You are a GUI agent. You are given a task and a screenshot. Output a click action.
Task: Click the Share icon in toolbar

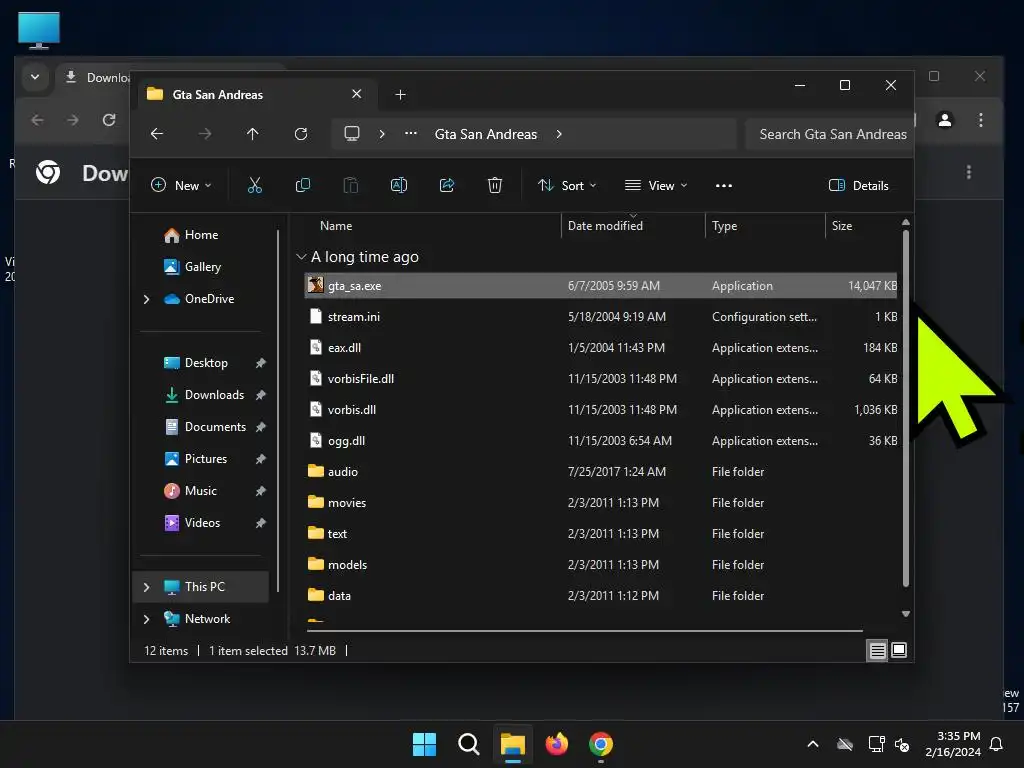tap(447, 185)
